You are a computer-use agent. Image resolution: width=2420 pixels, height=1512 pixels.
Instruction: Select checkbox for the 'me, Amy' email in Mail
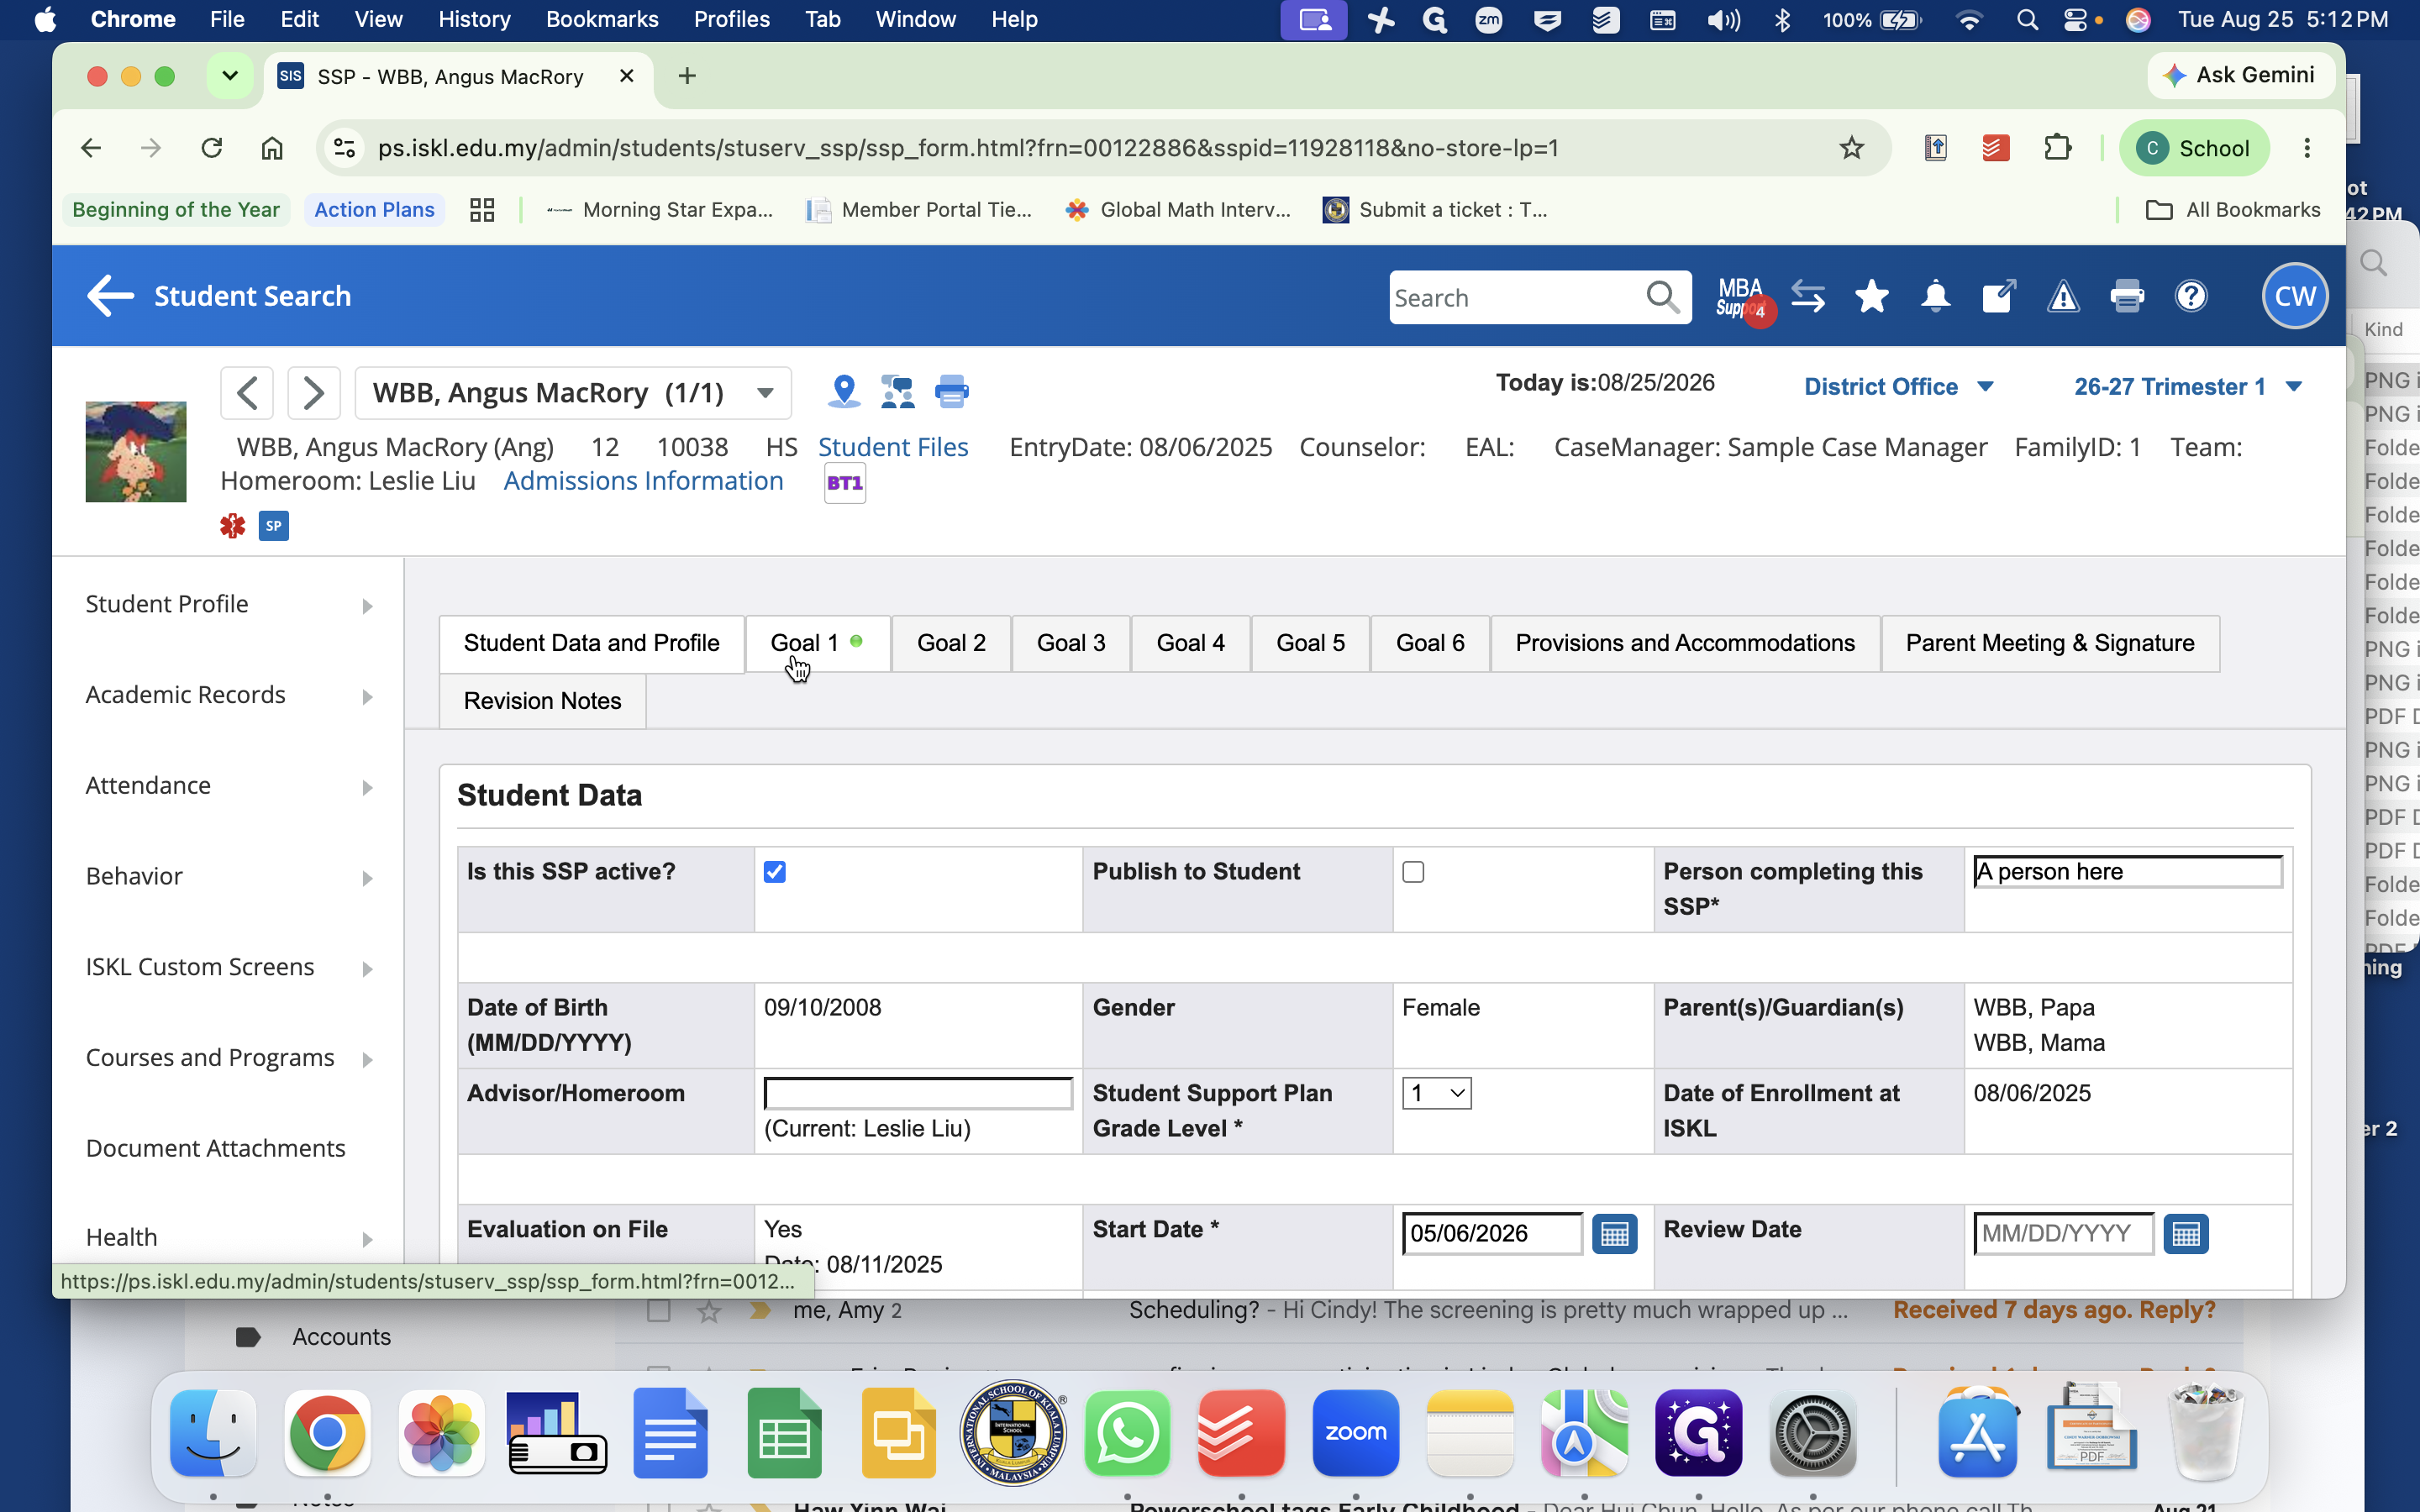coord(659,1310)
